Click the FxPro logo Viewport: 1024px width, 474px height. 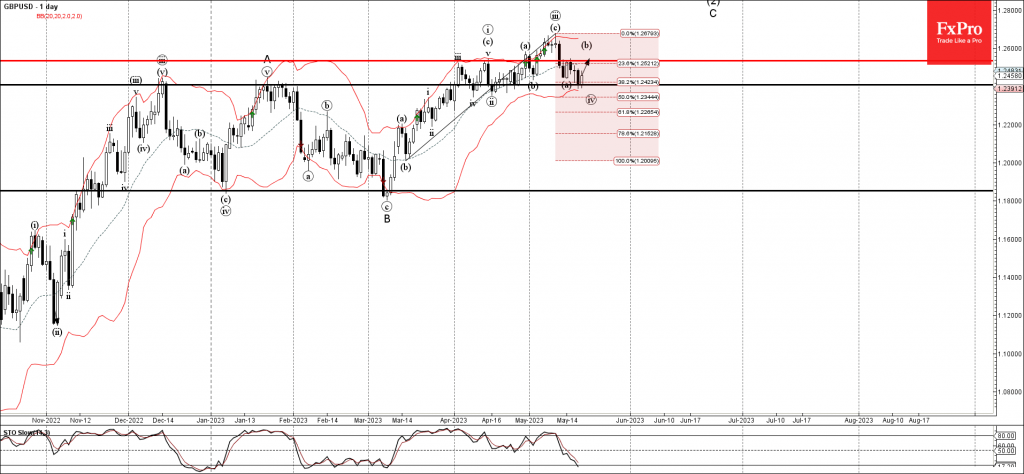[x=959, y=43]
